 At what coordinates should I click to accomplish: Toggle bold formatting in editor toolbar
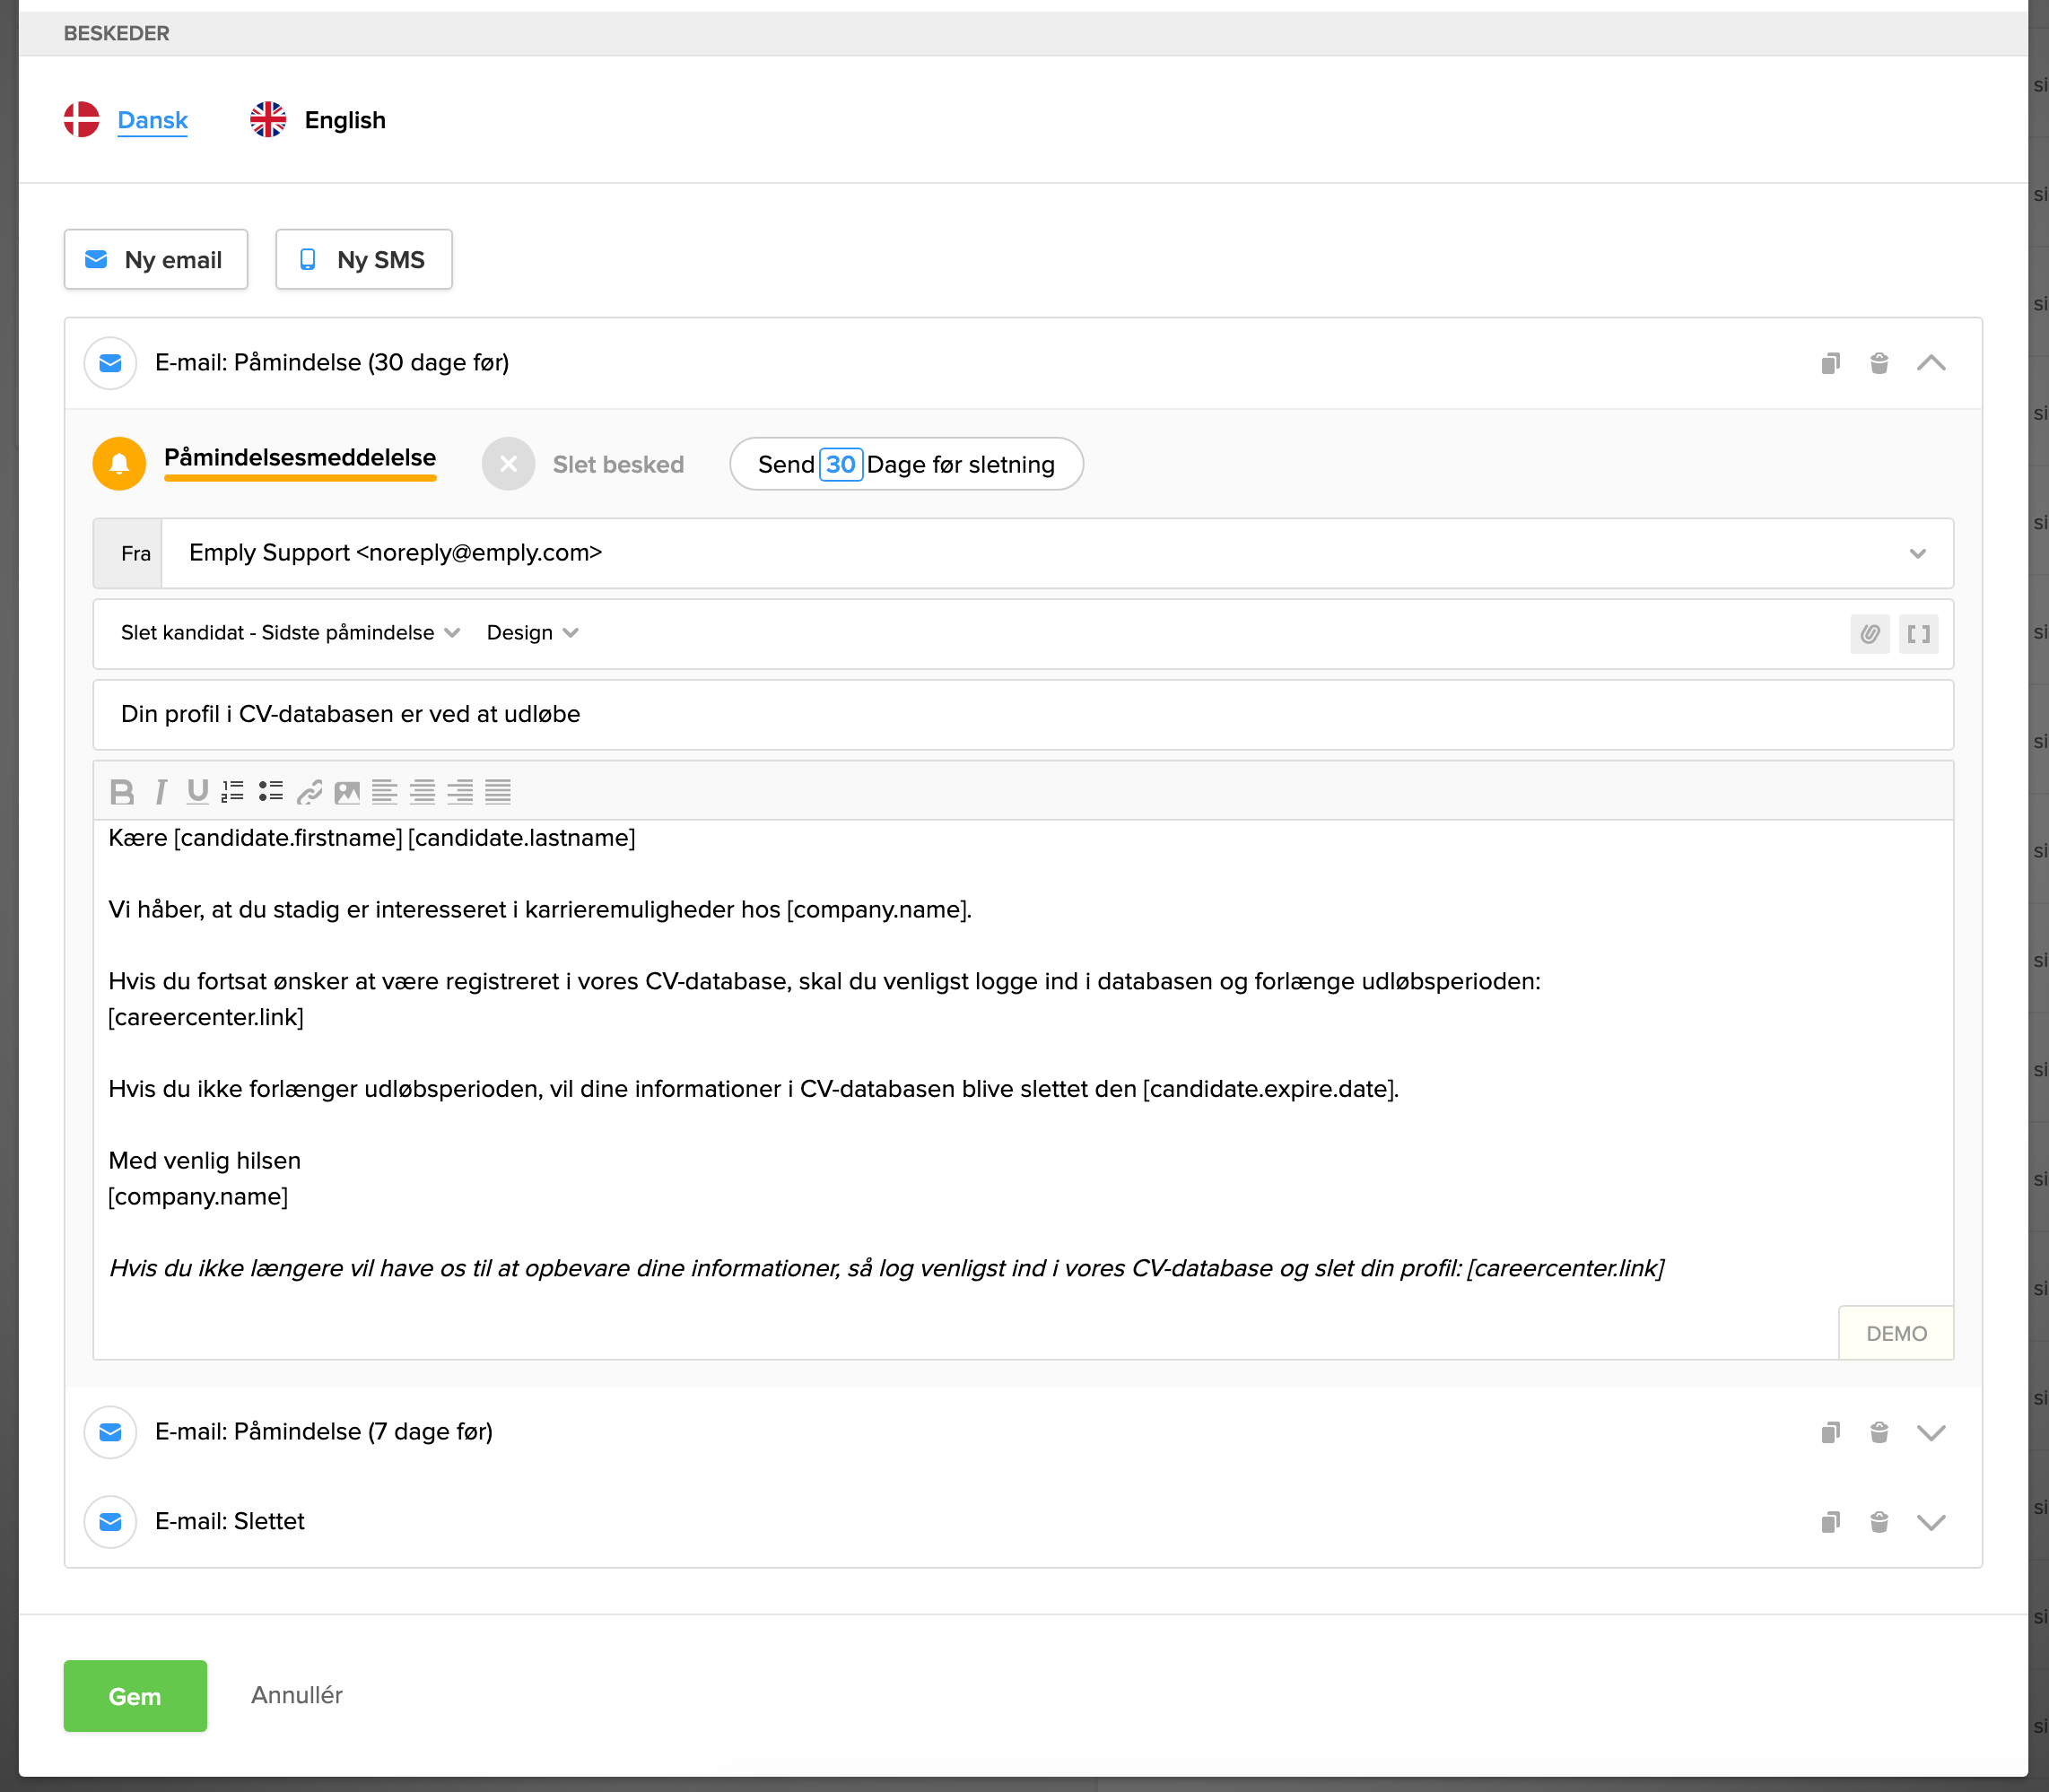pyautogui.click(x=122, y=792)
